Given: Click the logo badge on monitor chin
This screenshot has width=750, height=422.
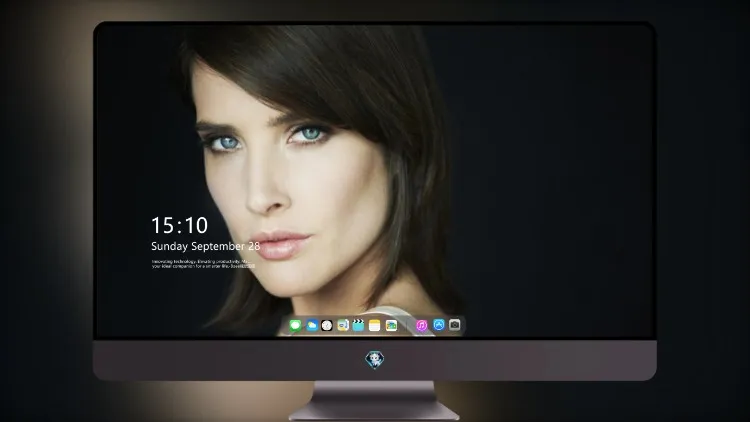Looking at the screenshot, I should pos(375,360).
